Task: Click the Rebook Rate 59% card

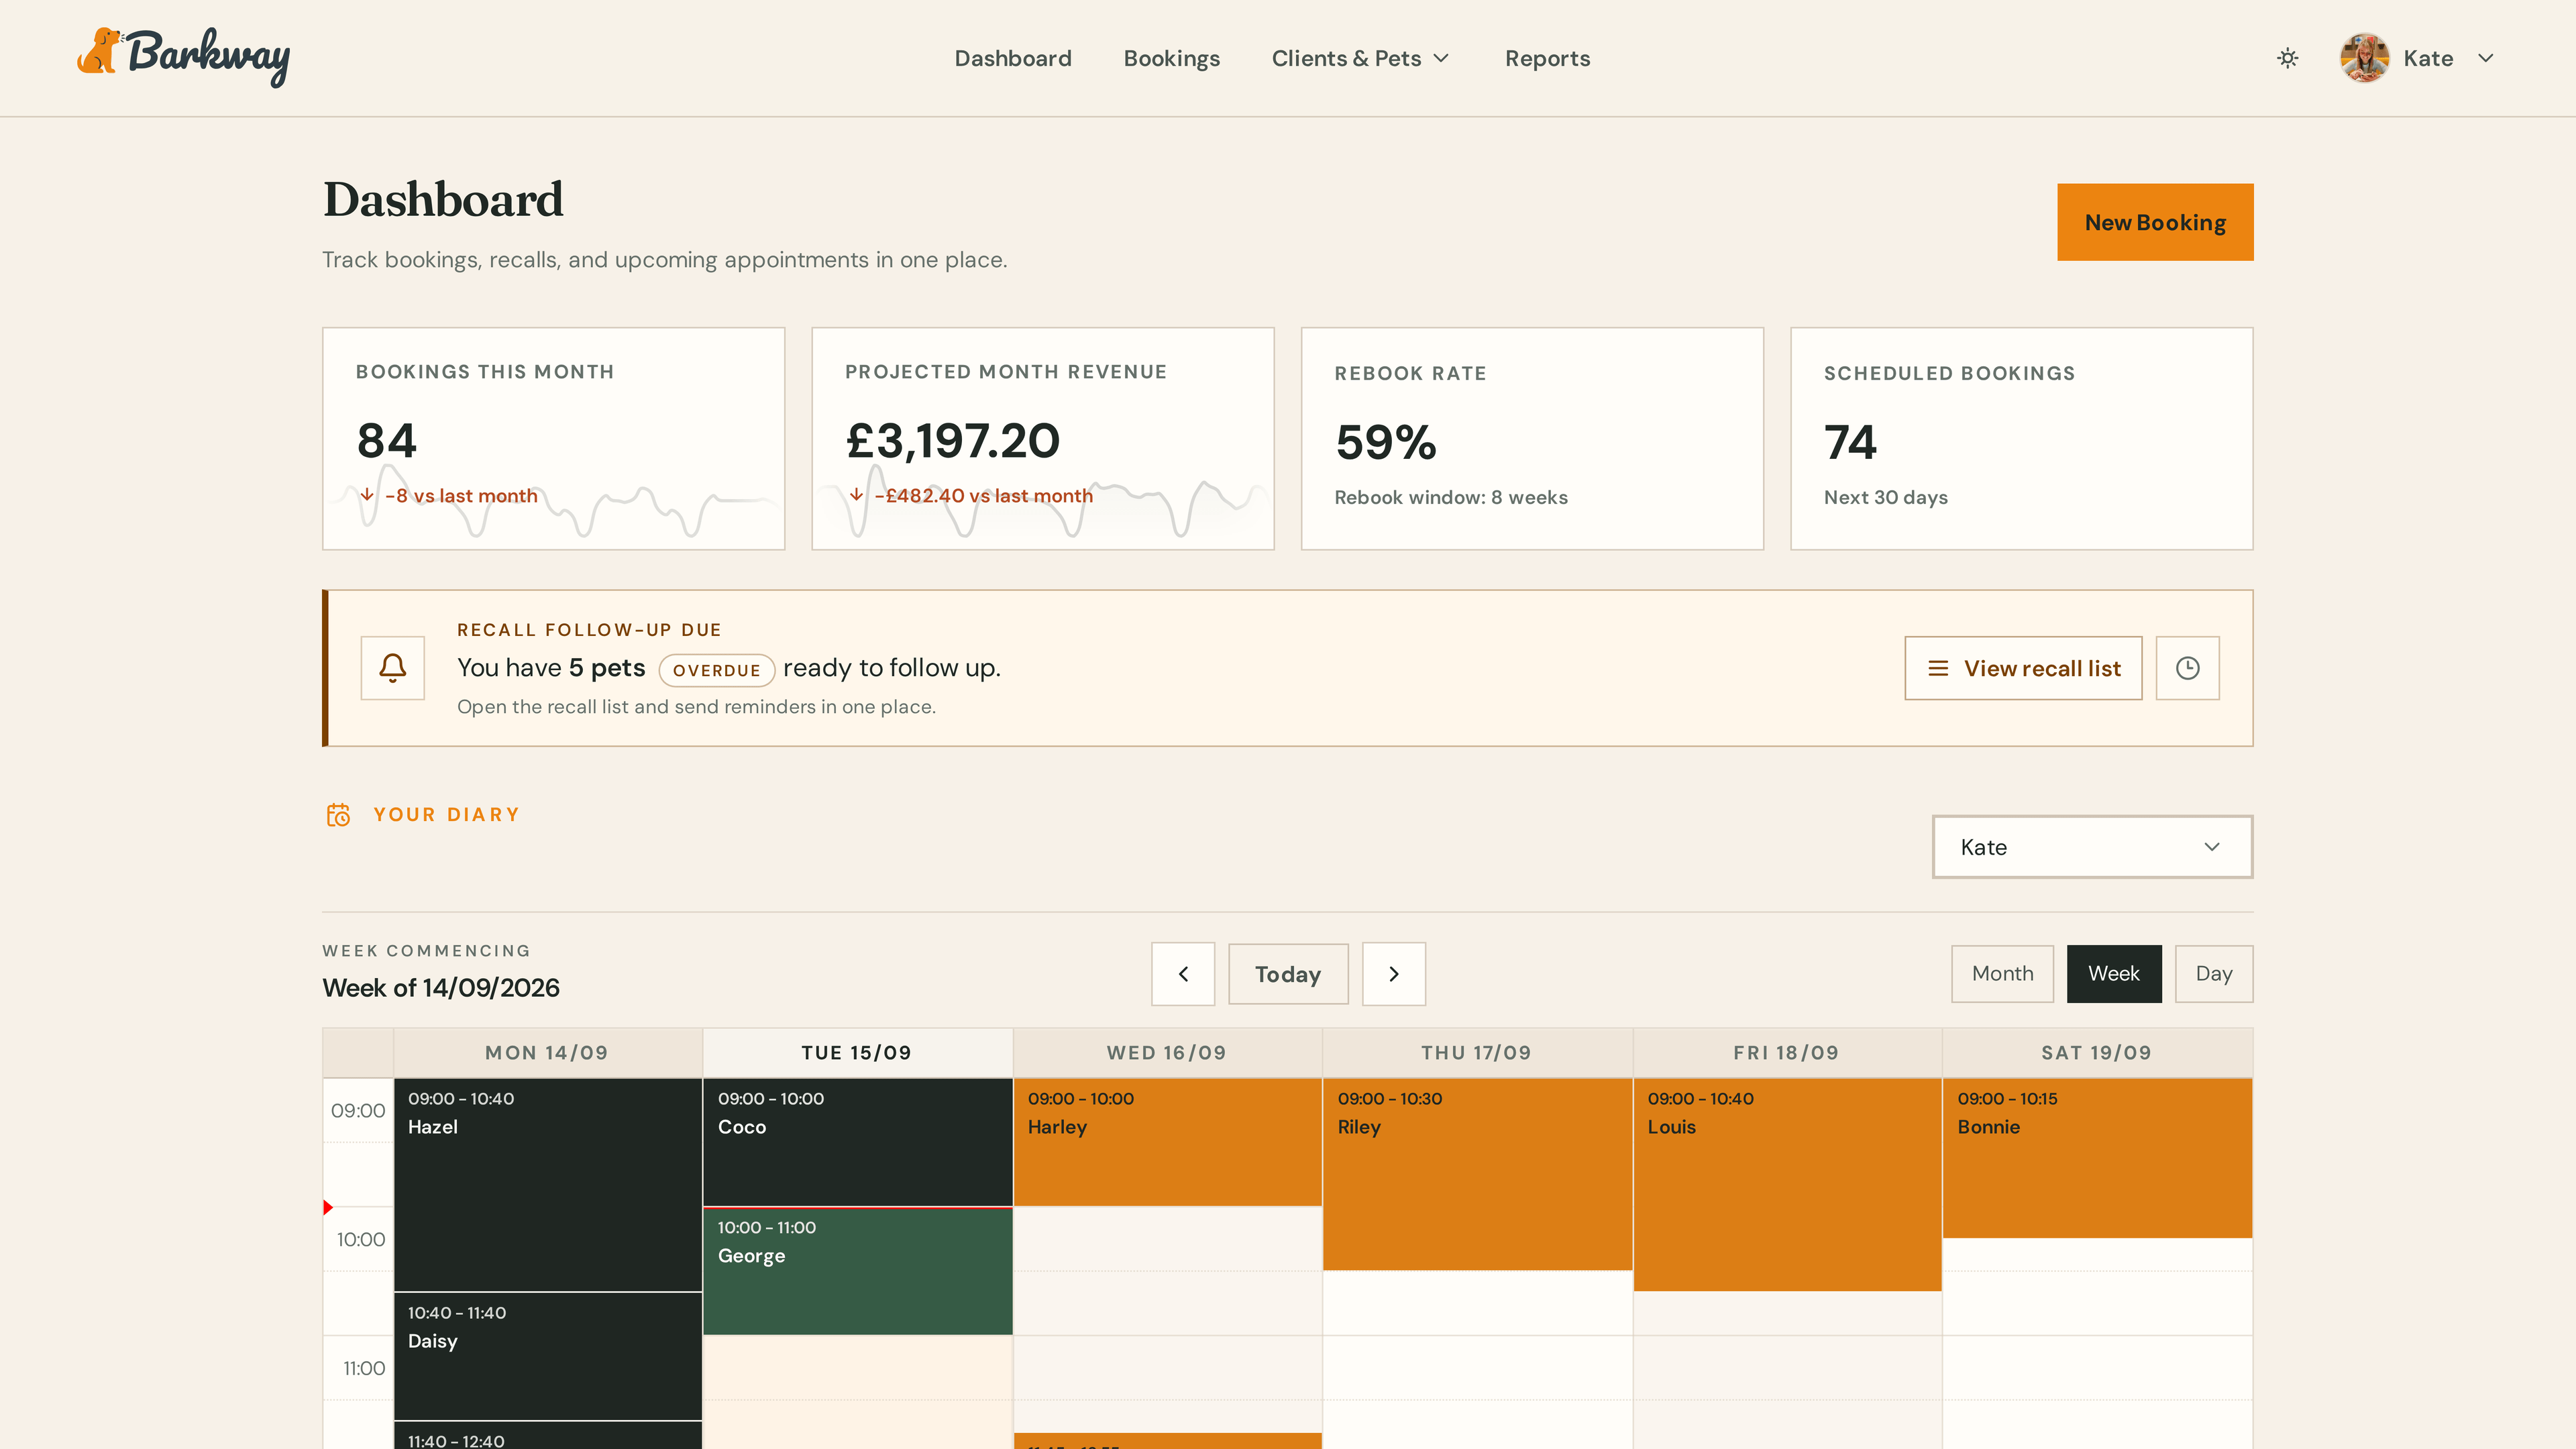Action: point(1532,438)
